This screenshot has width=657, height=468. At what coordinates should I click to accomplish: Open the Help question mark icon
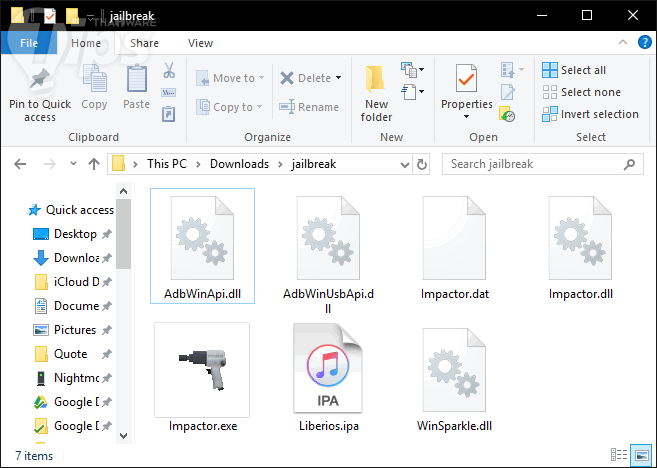644,42
